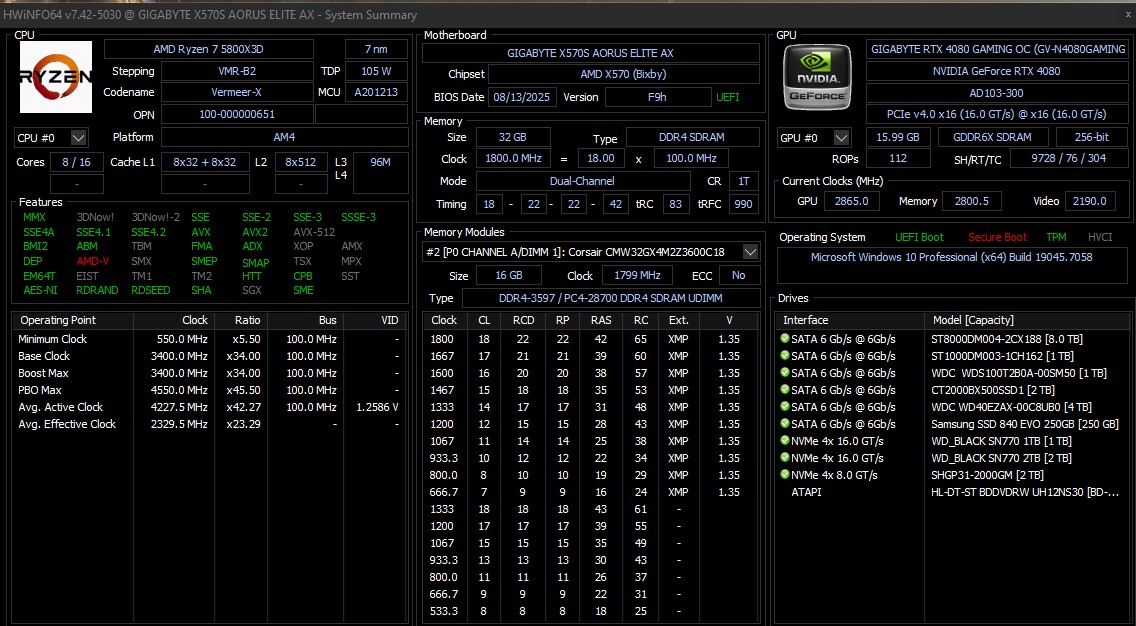This screenshot has height=626, width=1136.
Task: Click the L3 cache 96M field
Action: 380,172
